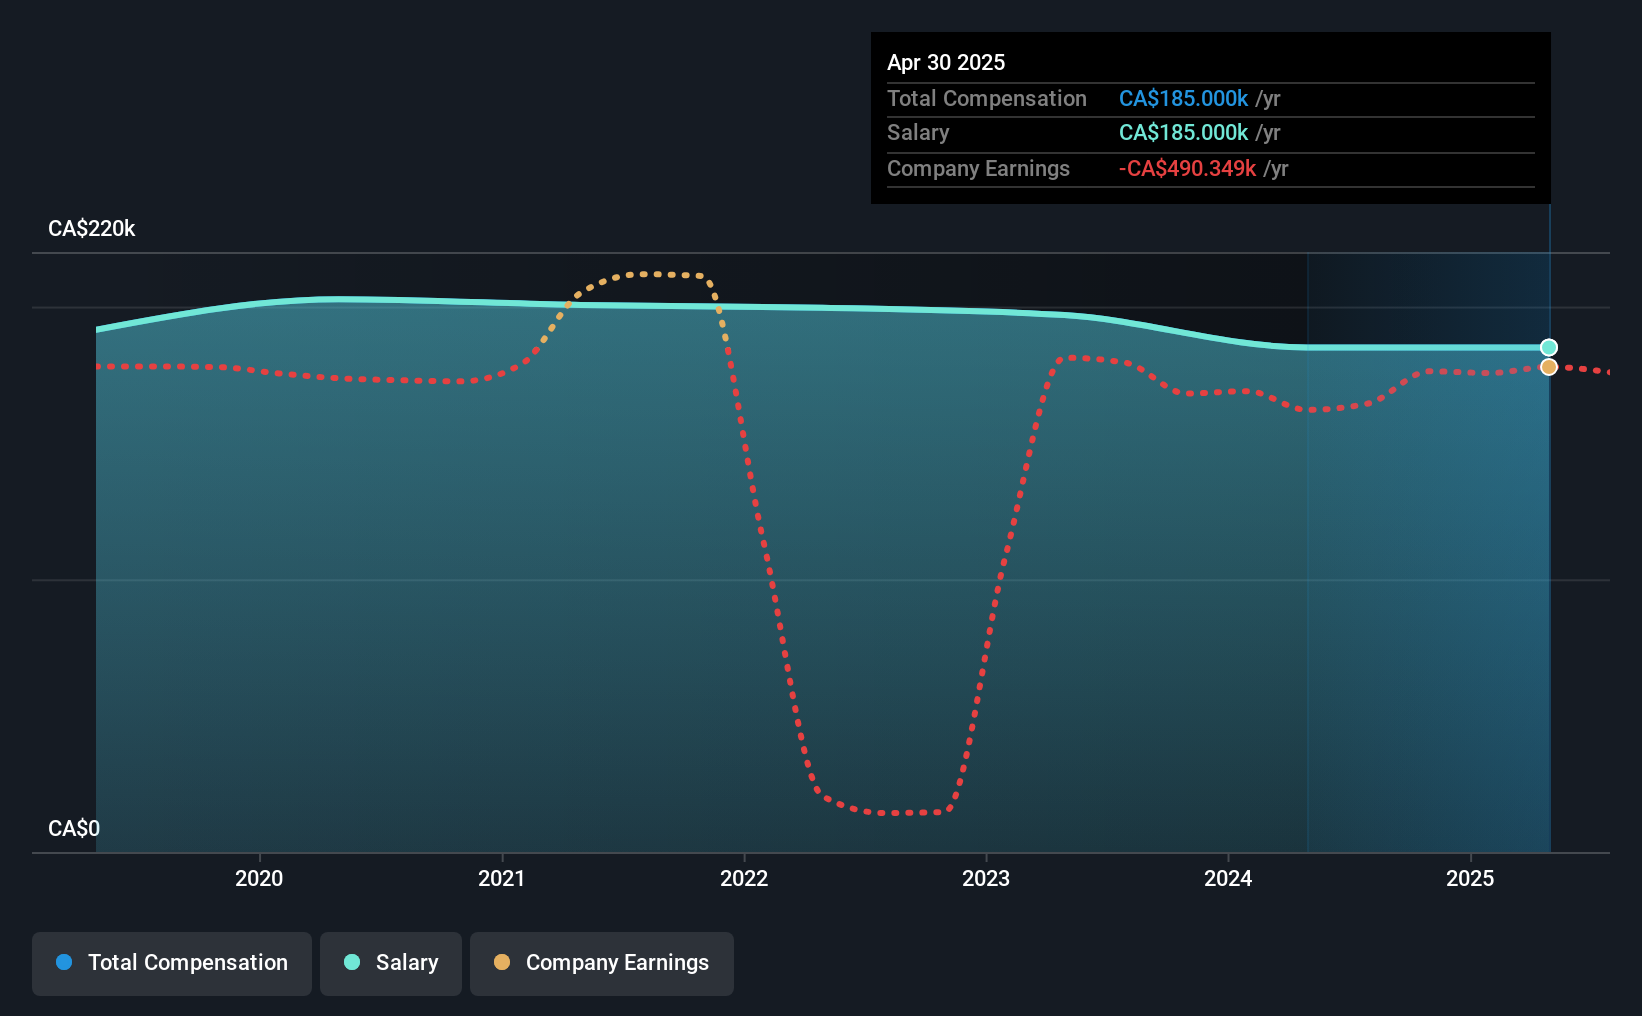Screen dimensions: 1642x1016
Task: Click the Salary tooltip row label
Action: [918, 132]
